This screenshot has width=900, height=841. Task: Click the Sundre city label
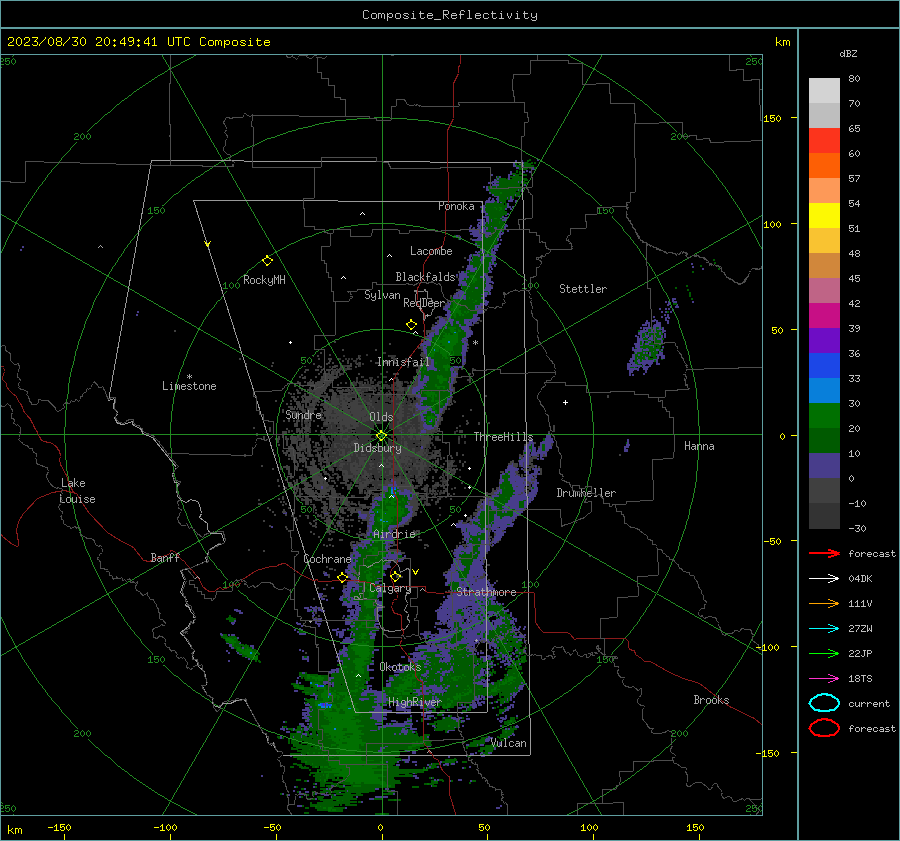303,414
